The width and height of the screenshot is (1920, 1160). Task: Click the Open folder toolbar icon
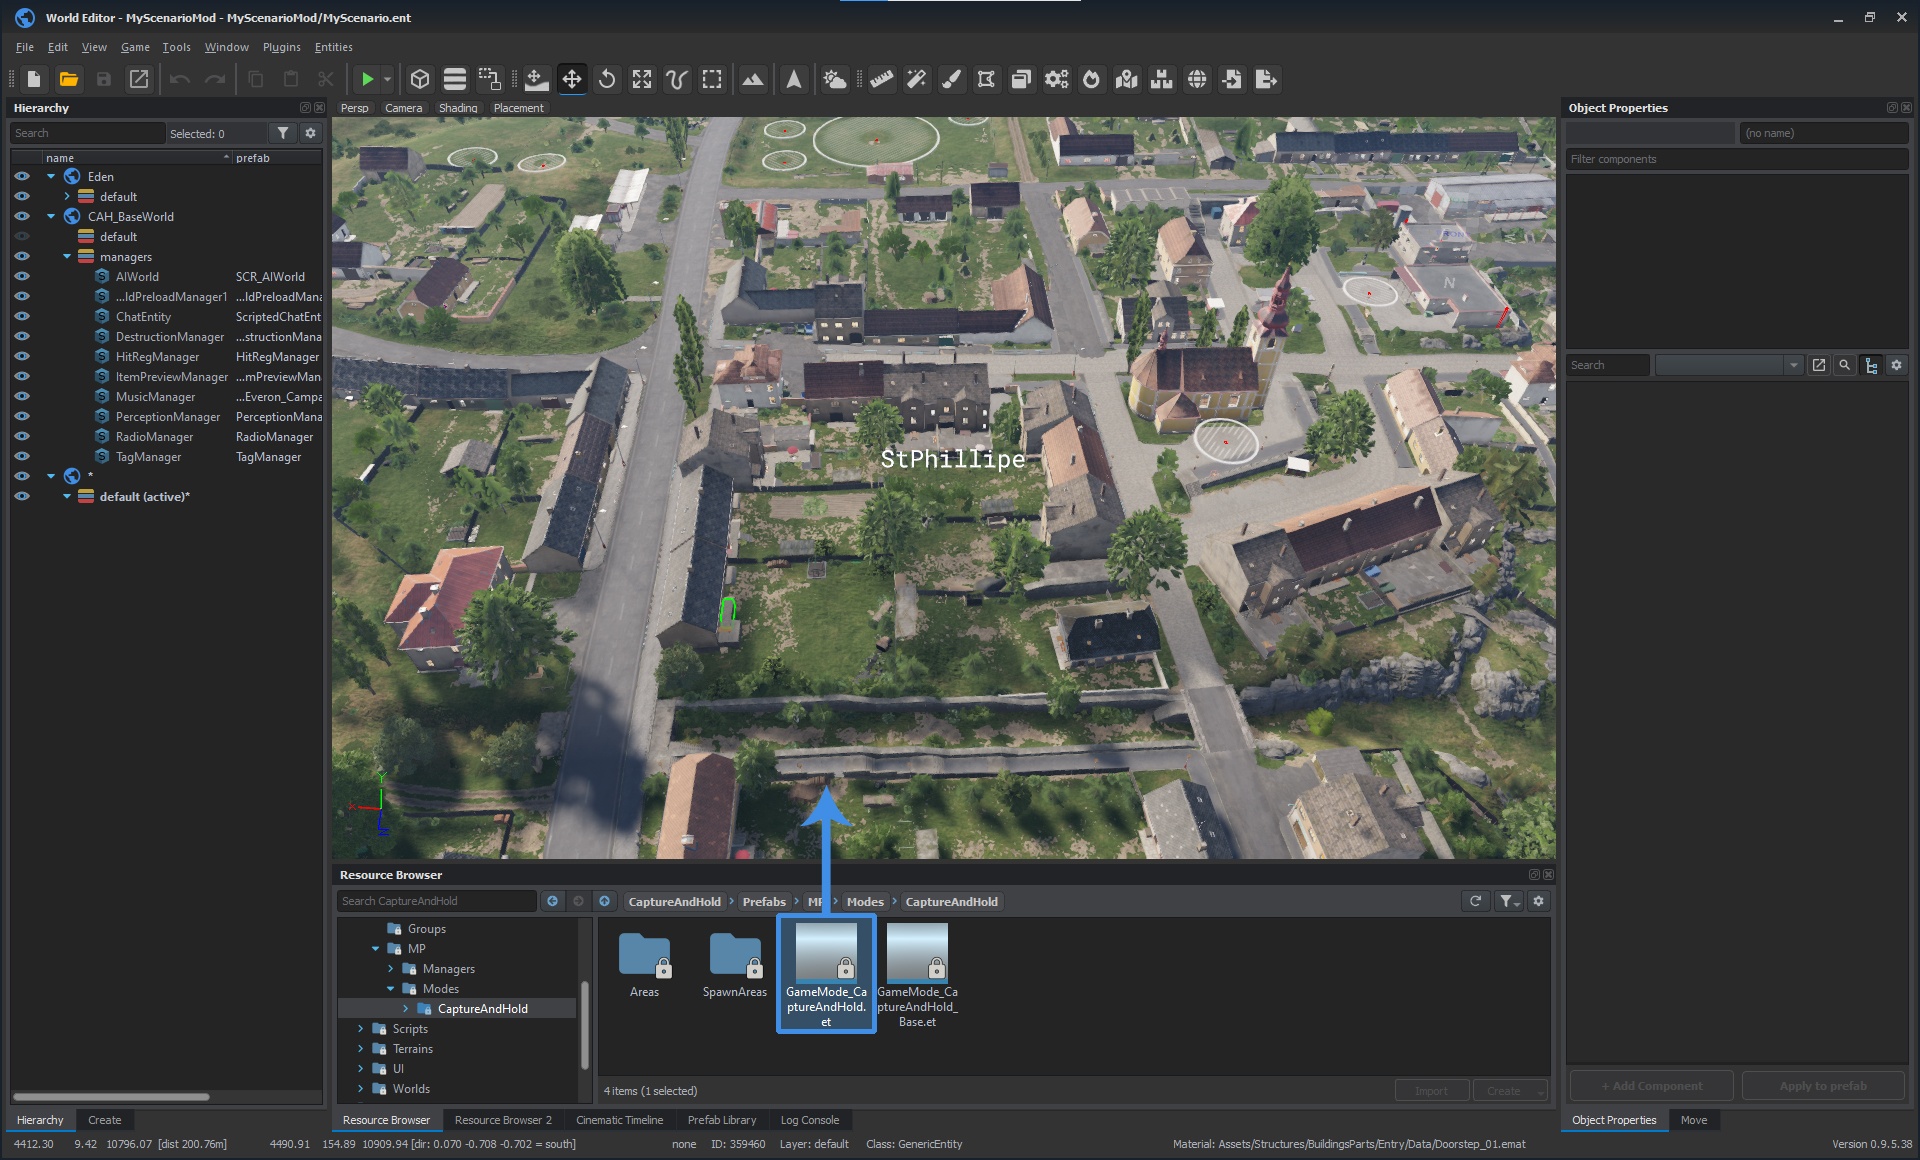[x=69, y=79]
